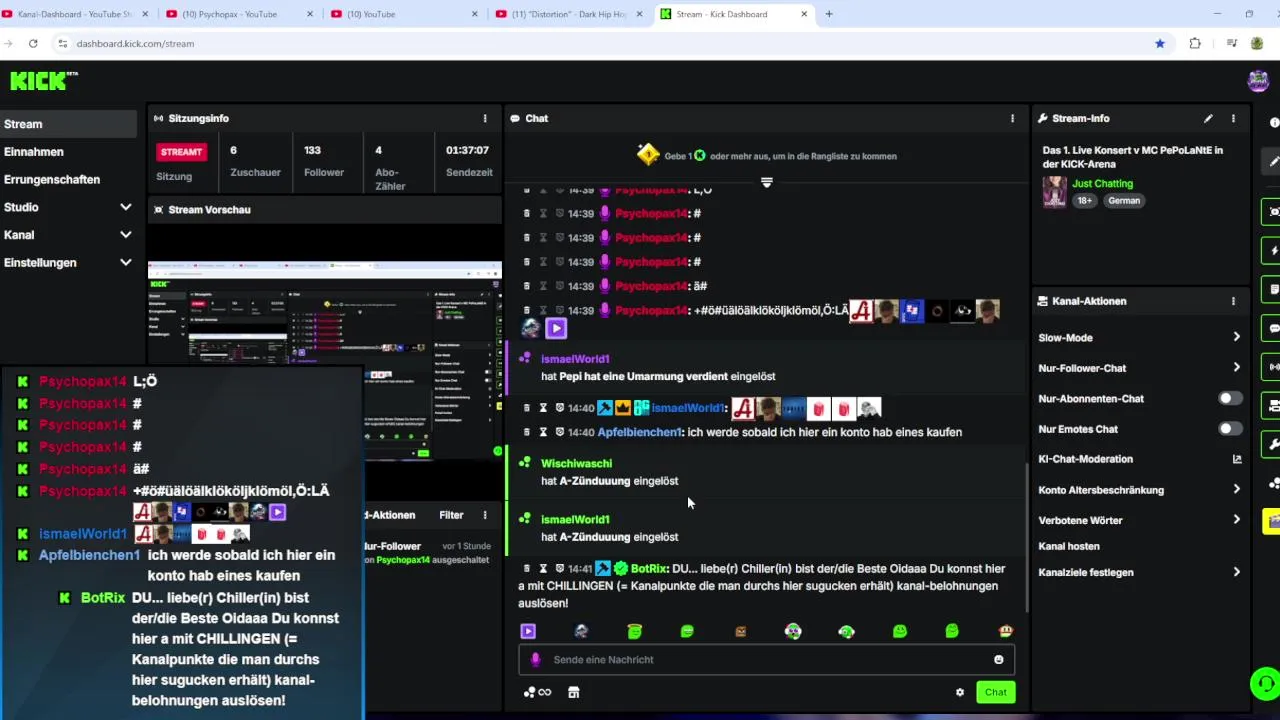Click in the Sende eine Nachricht field
Viewport: 1280px width, 720px height.
point(766,660)
